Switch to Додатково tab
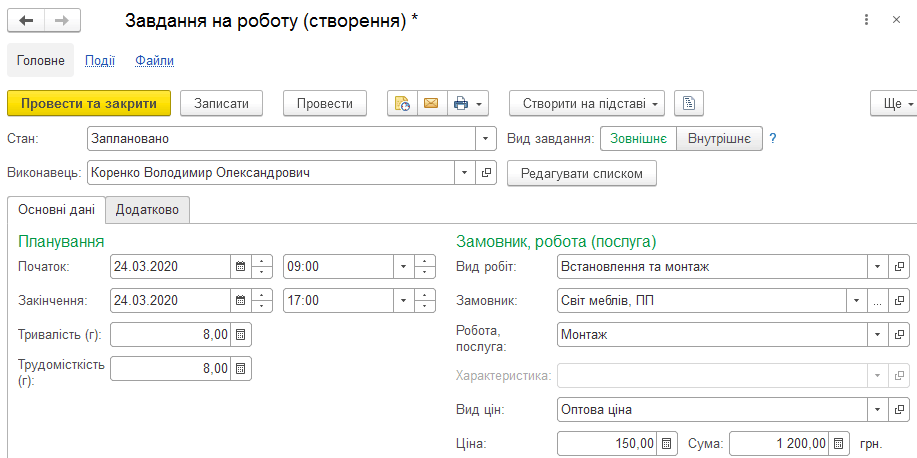 147,210
